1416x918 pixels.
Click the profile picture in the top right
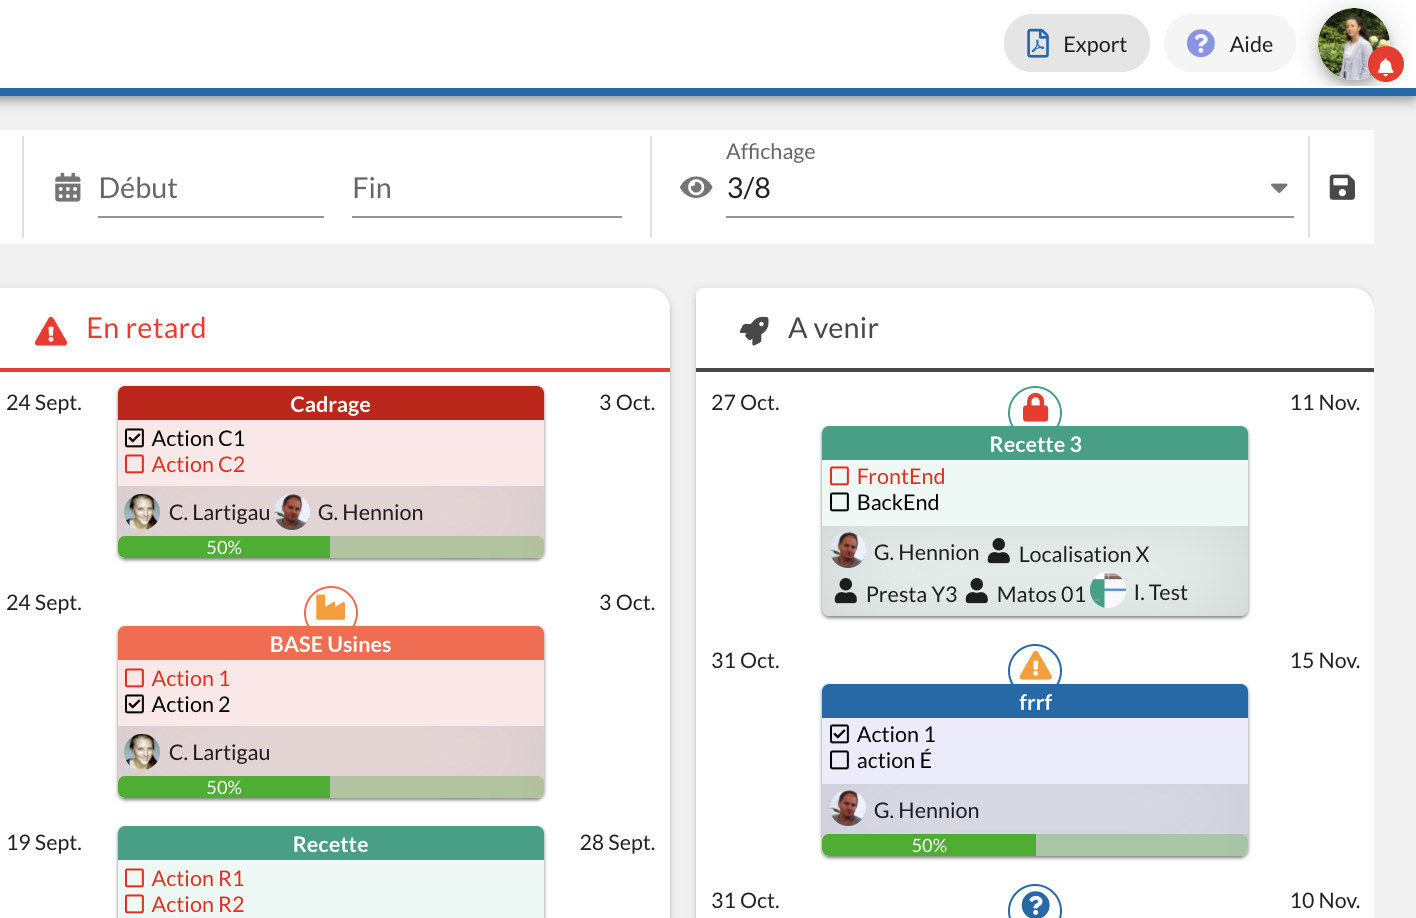coord(1354,43)
